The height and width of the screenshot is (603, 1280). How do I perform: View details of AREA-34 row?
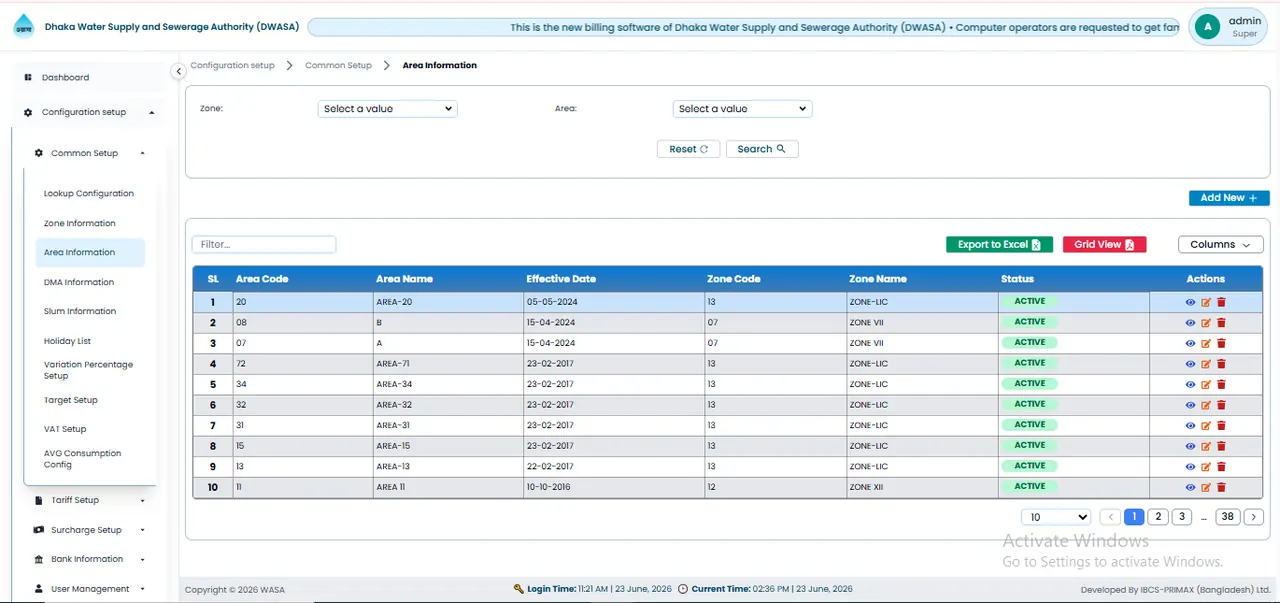(x=1190, y=384)
